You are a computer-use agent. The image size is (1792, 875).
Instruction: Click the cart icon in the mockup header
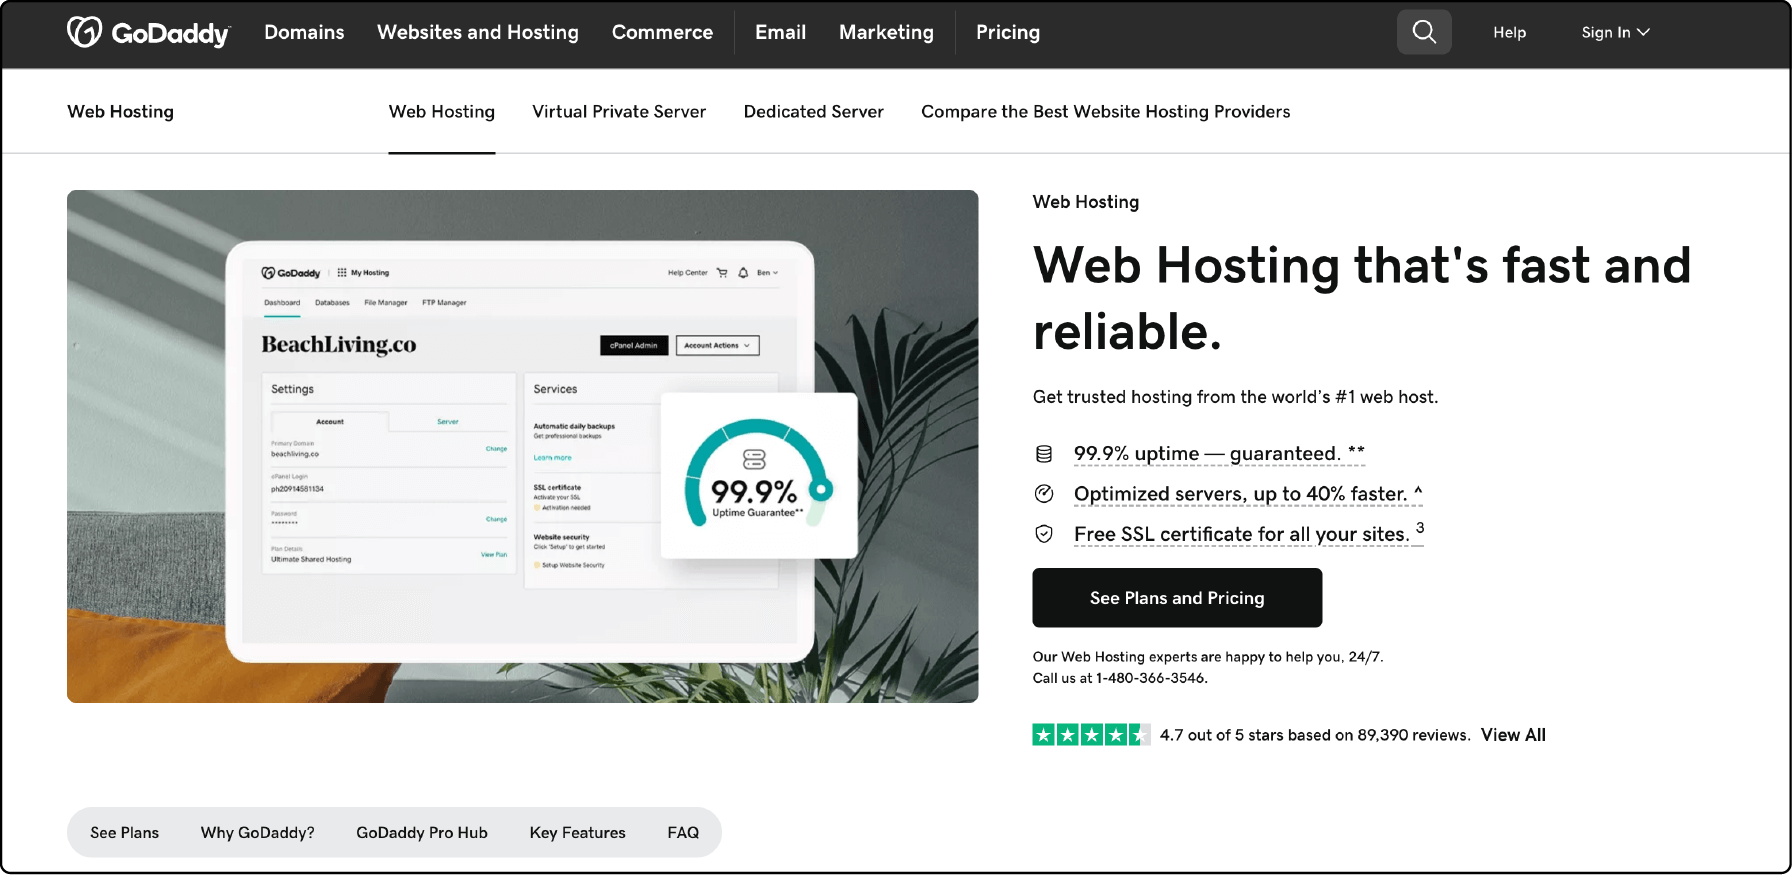(722, 273)
